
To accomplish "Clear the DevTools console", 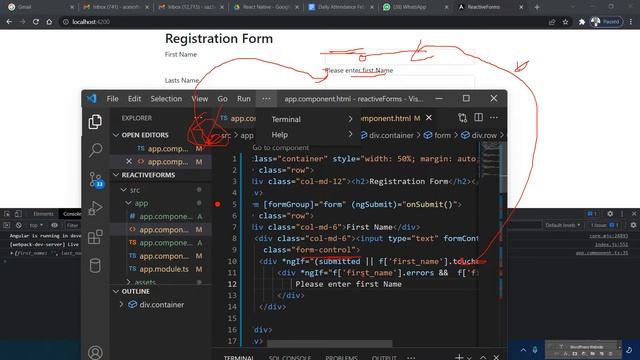I will pyautogui.click(x=19, y=225).
